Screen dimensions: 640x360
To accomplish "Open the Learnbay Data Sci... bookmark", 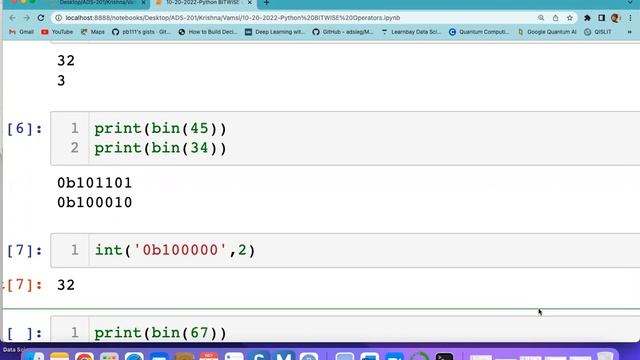I will 411,32.
